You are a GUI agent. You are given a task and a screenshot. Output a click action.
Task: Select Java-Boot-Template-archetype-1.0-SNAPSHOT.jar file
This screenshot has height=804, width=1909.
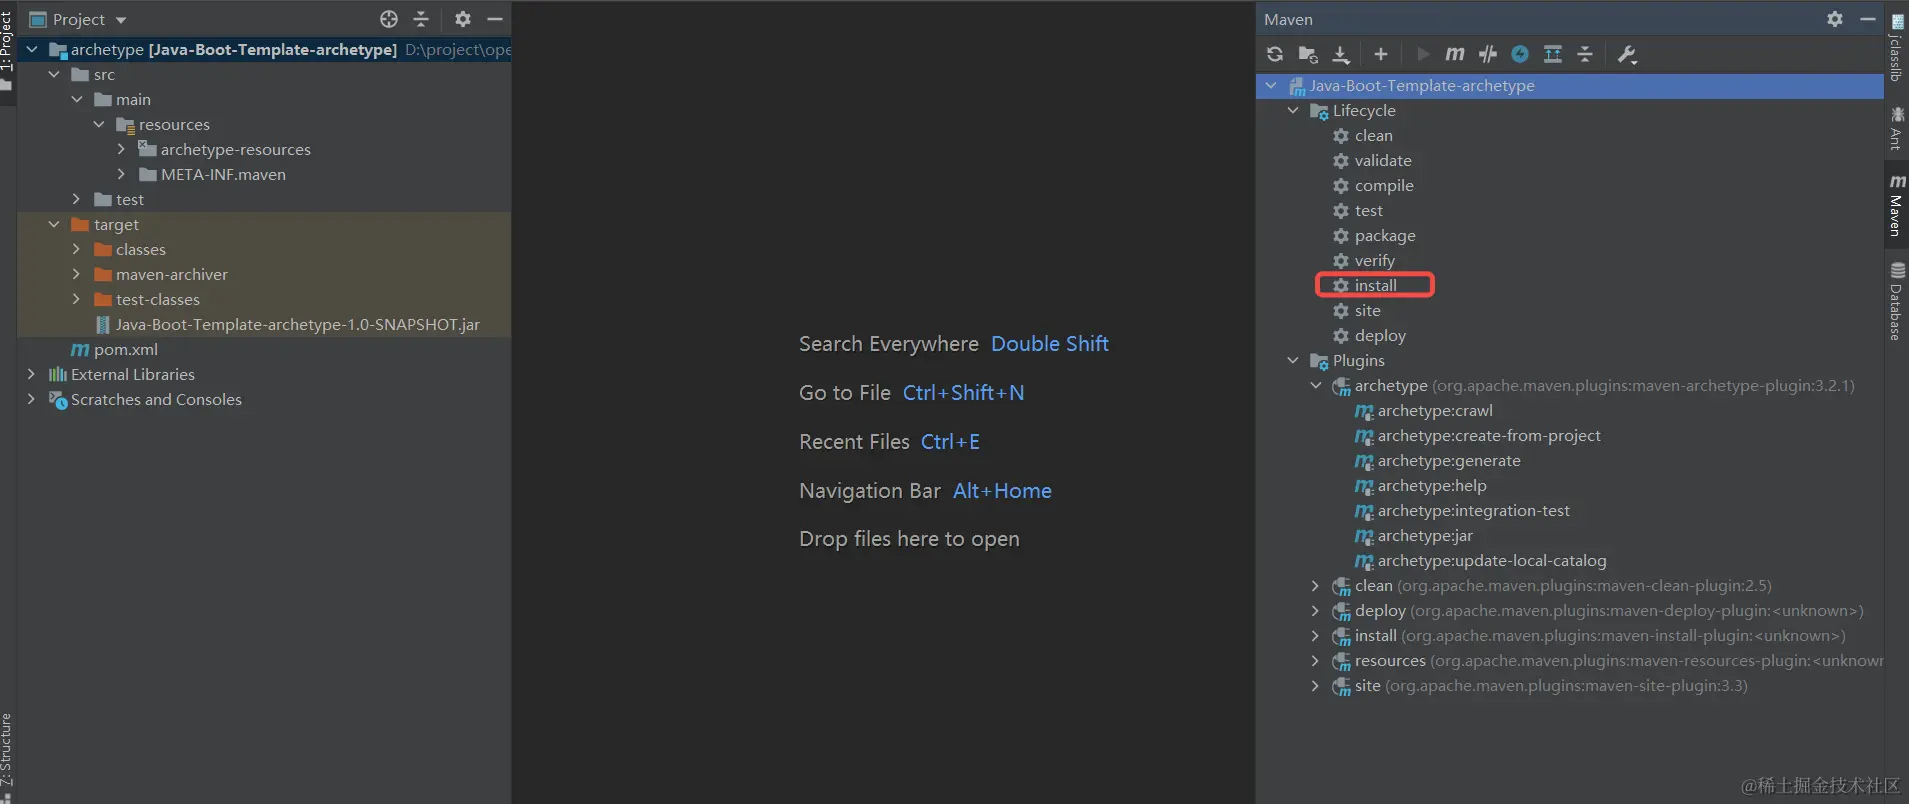(x=297, y=324)
